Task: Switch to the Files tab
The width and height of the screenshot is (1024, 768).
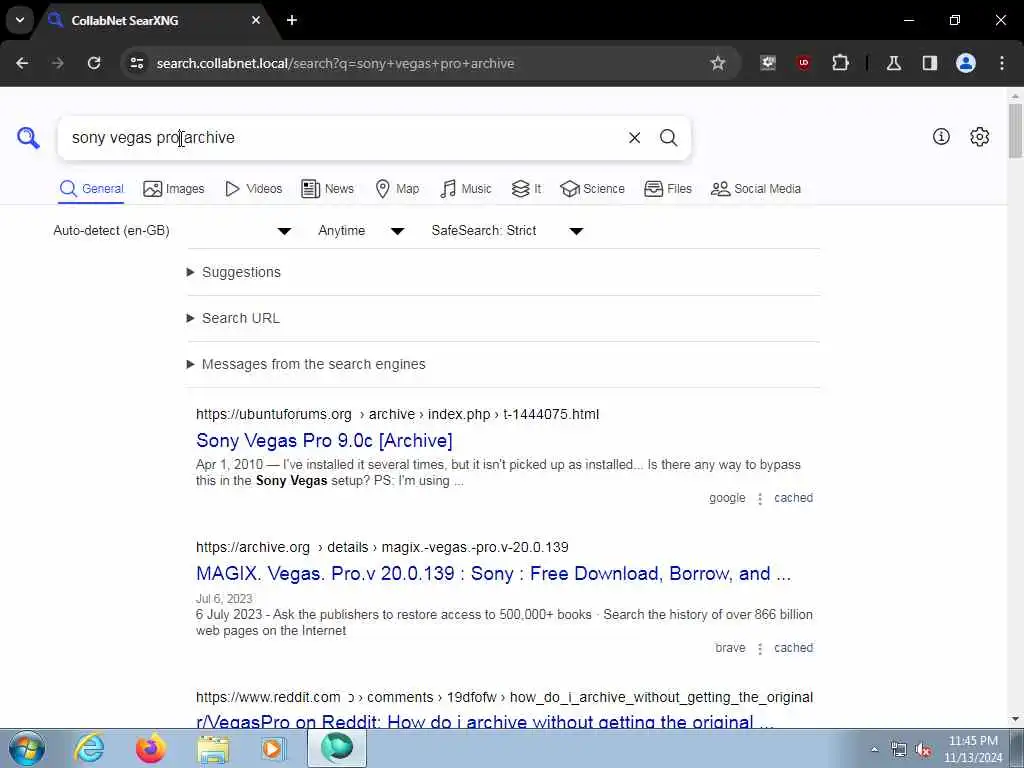Action: coord(667,189)
